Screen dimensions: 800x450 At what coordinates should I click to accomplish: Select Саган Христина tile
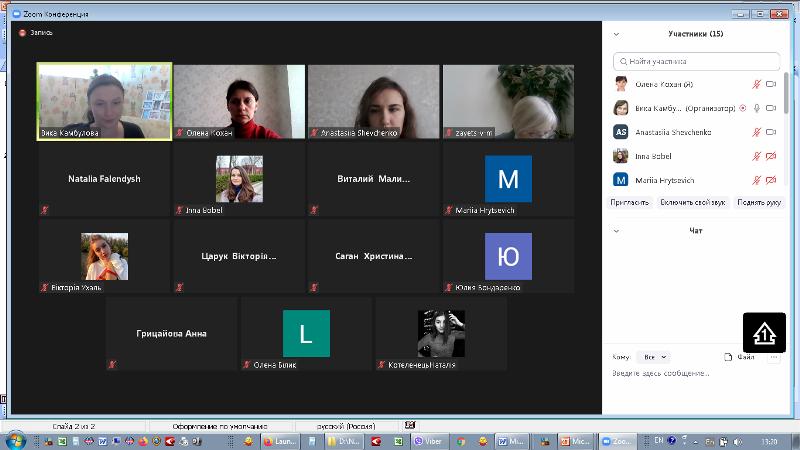pyautogui.click(x=373, y=256)
